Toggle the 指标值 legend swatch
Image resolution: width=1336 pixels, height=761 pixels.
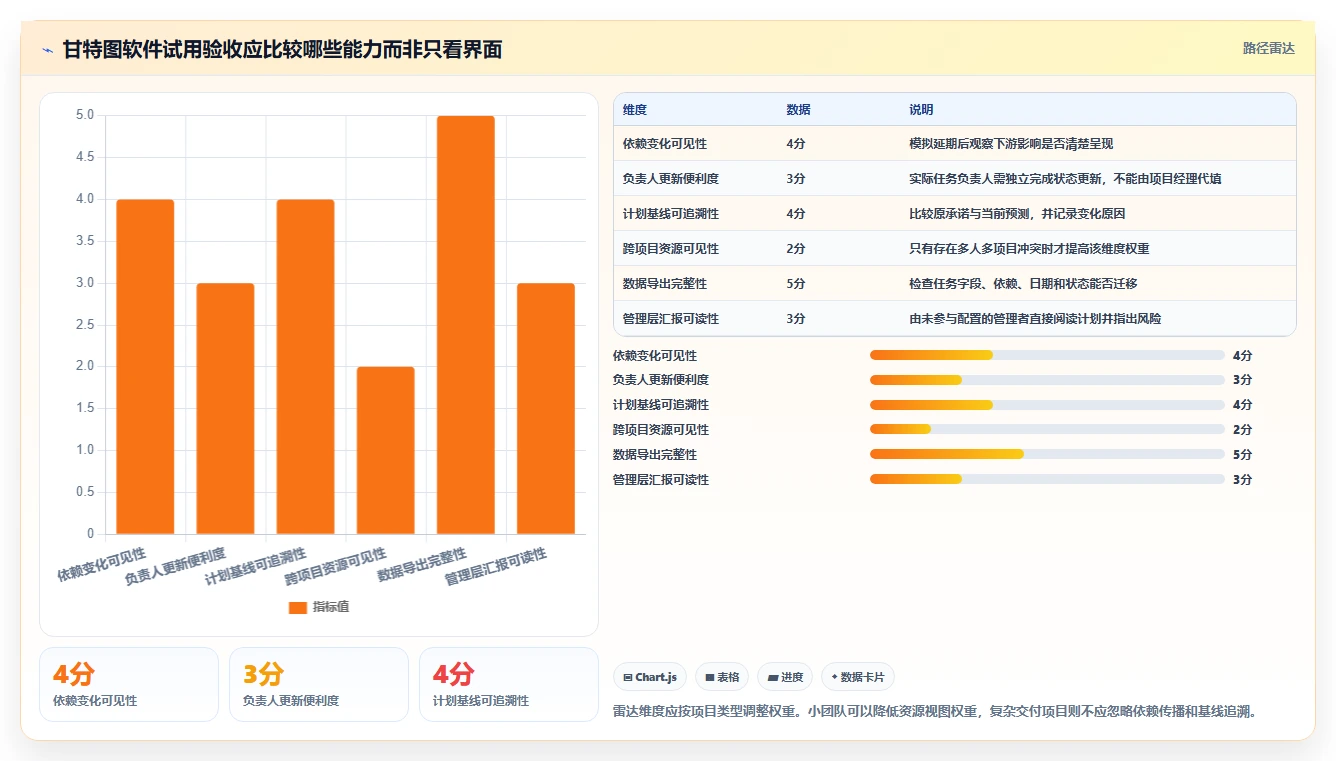298,607
